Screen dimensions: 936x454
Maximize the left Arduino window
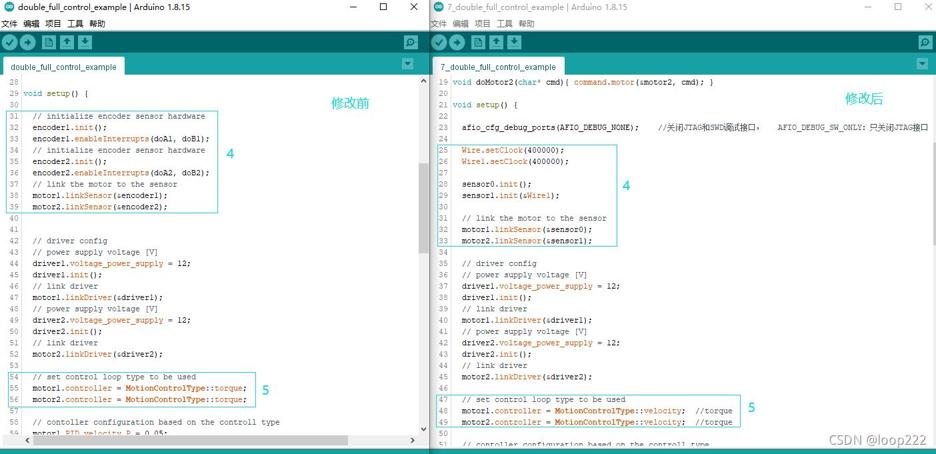(383, 7)
